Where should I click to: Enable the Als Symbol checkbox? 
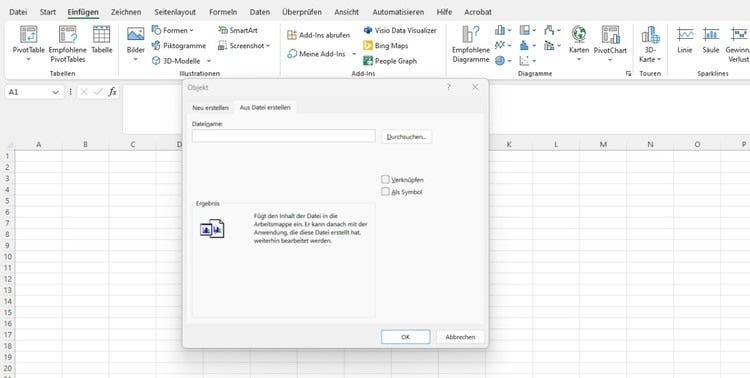(x=386, y=192)
